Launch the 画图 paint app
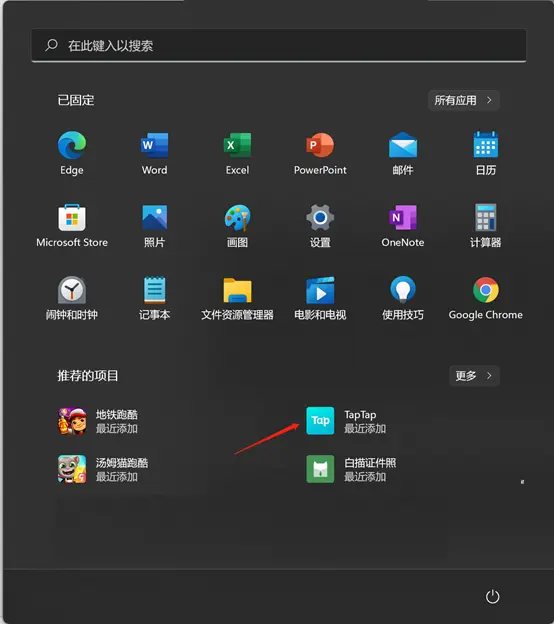This screenshot has width=554, height=624. [x=237, y=226]
